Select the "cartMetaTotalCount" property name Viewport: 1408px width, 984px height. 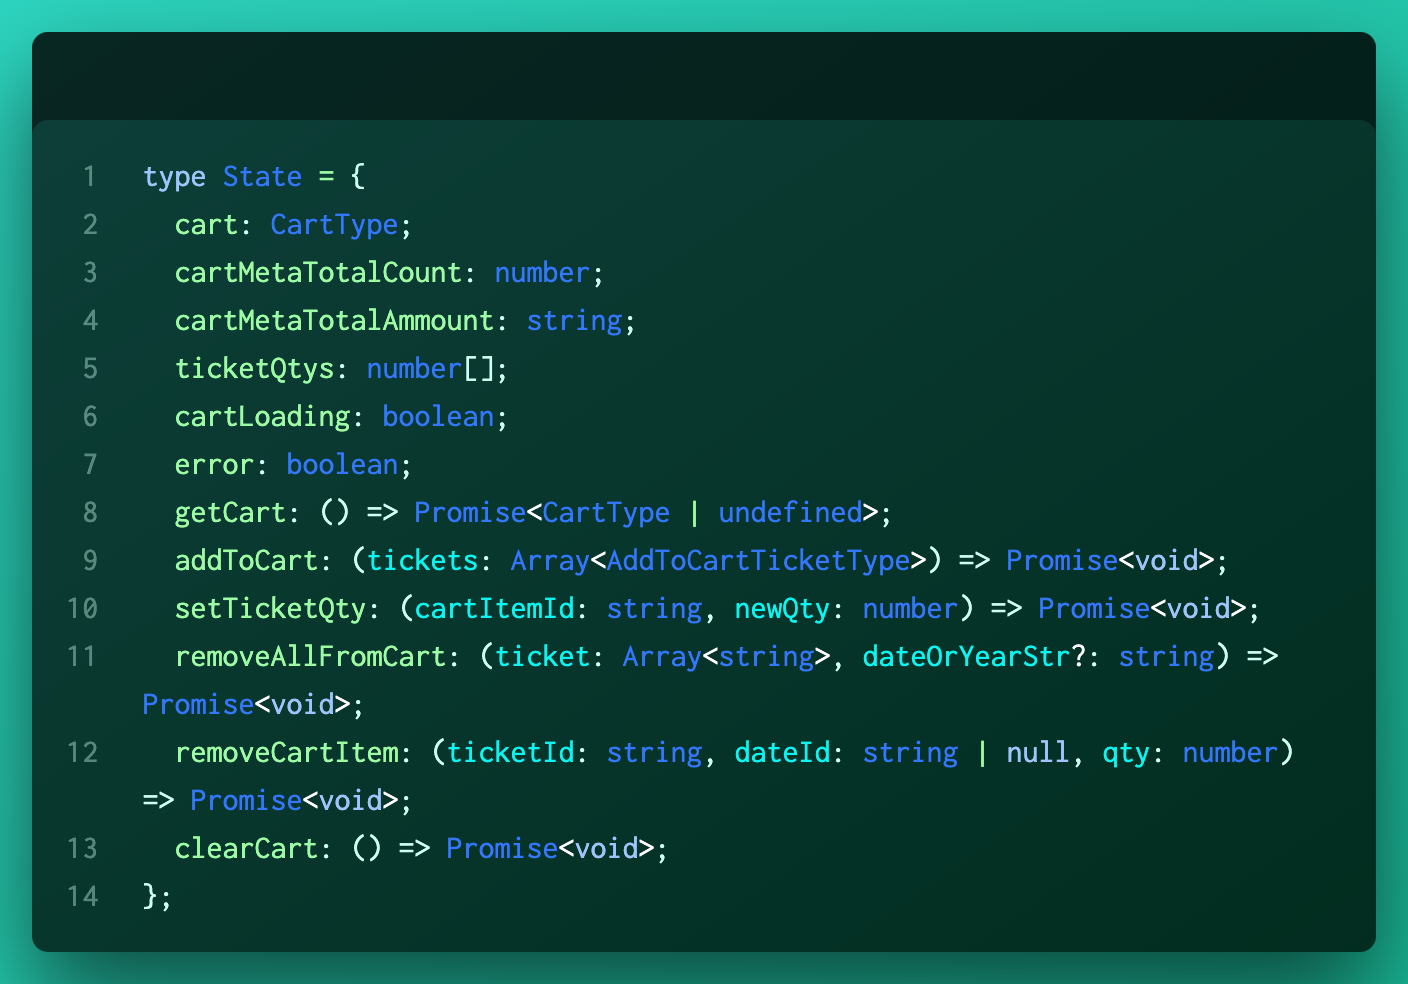click(318, 273)
